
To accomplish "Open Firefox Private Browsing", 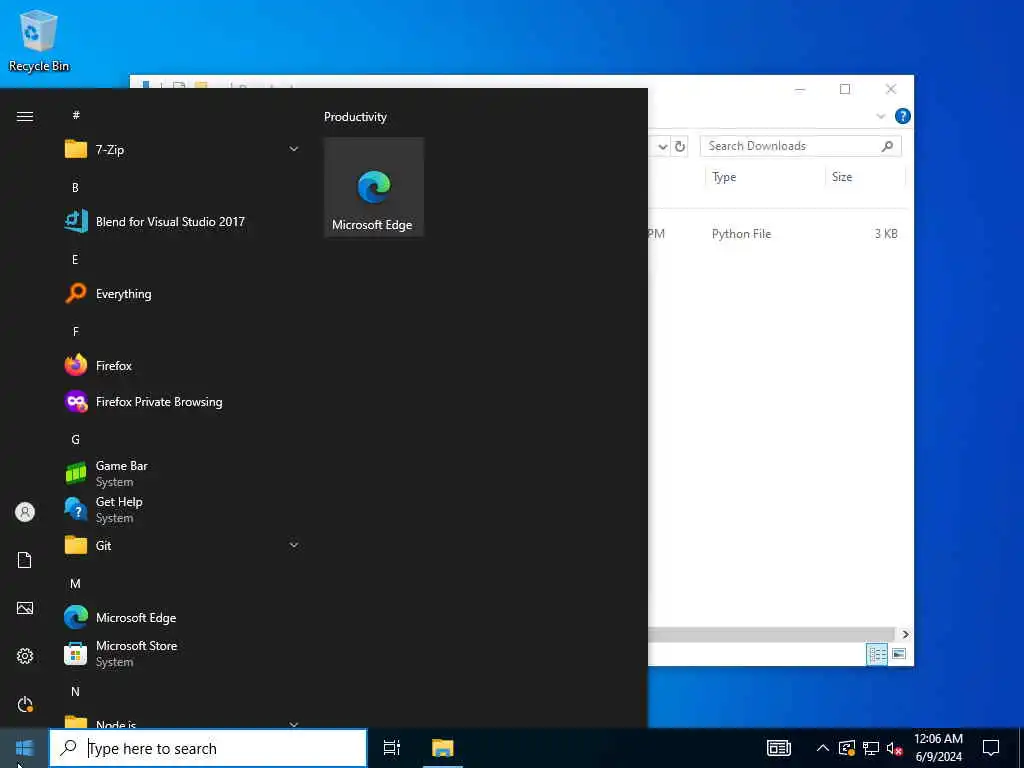I will 182,402.
